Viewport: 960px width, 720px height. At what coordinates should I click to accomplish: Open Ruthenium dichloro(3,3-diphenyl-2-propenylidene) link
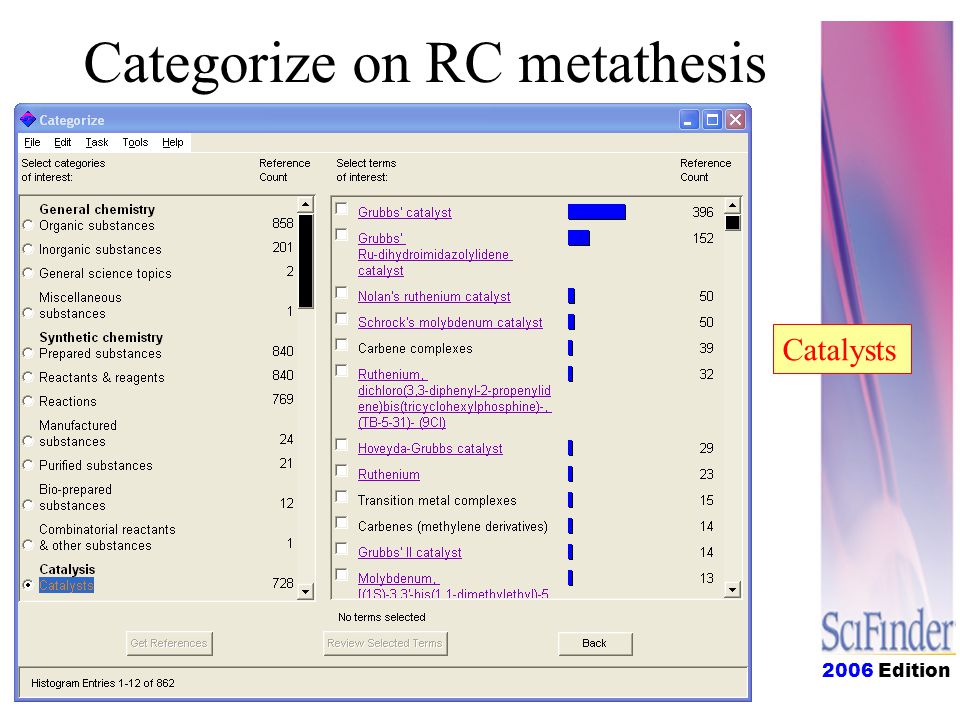tap(454, 398)
